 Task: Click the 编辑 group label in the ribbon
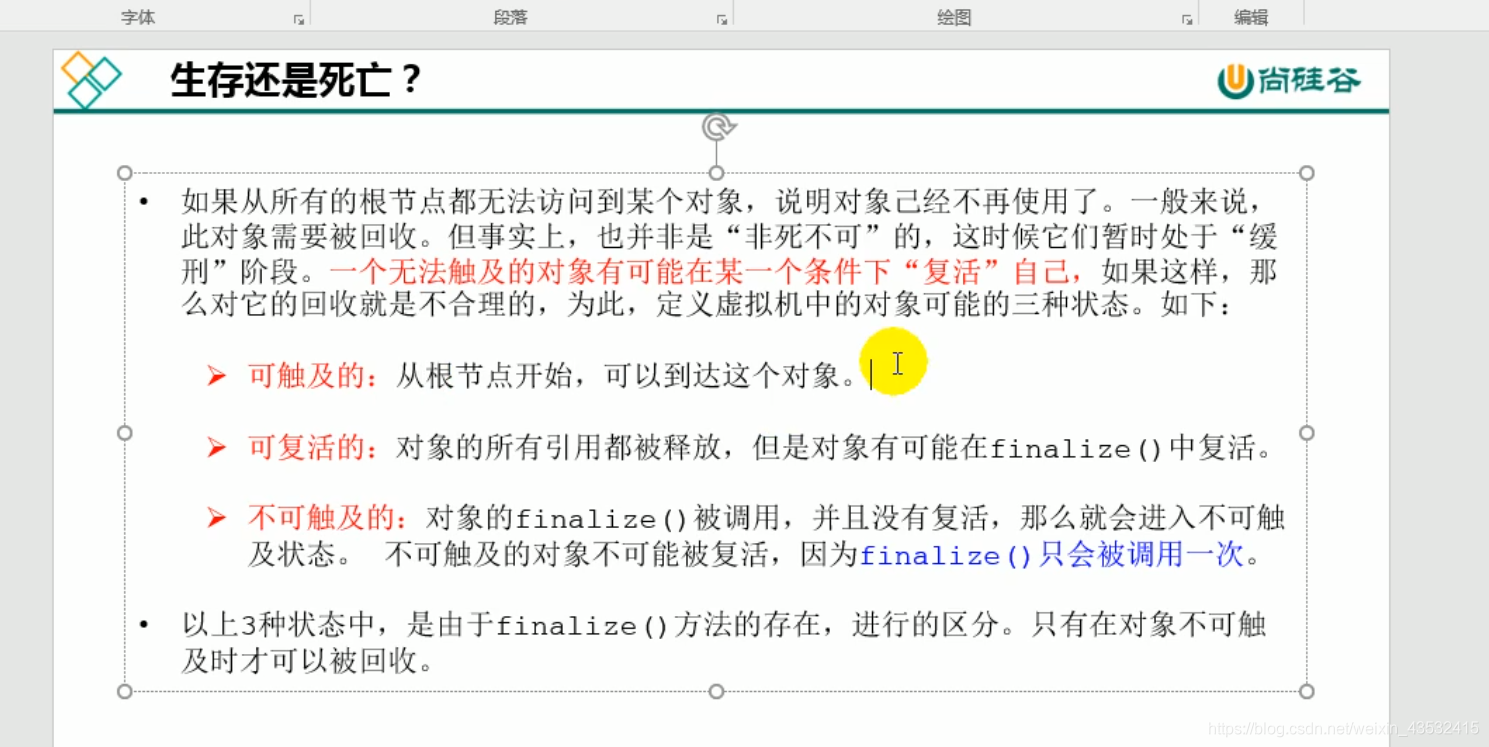pos(1250,18)
